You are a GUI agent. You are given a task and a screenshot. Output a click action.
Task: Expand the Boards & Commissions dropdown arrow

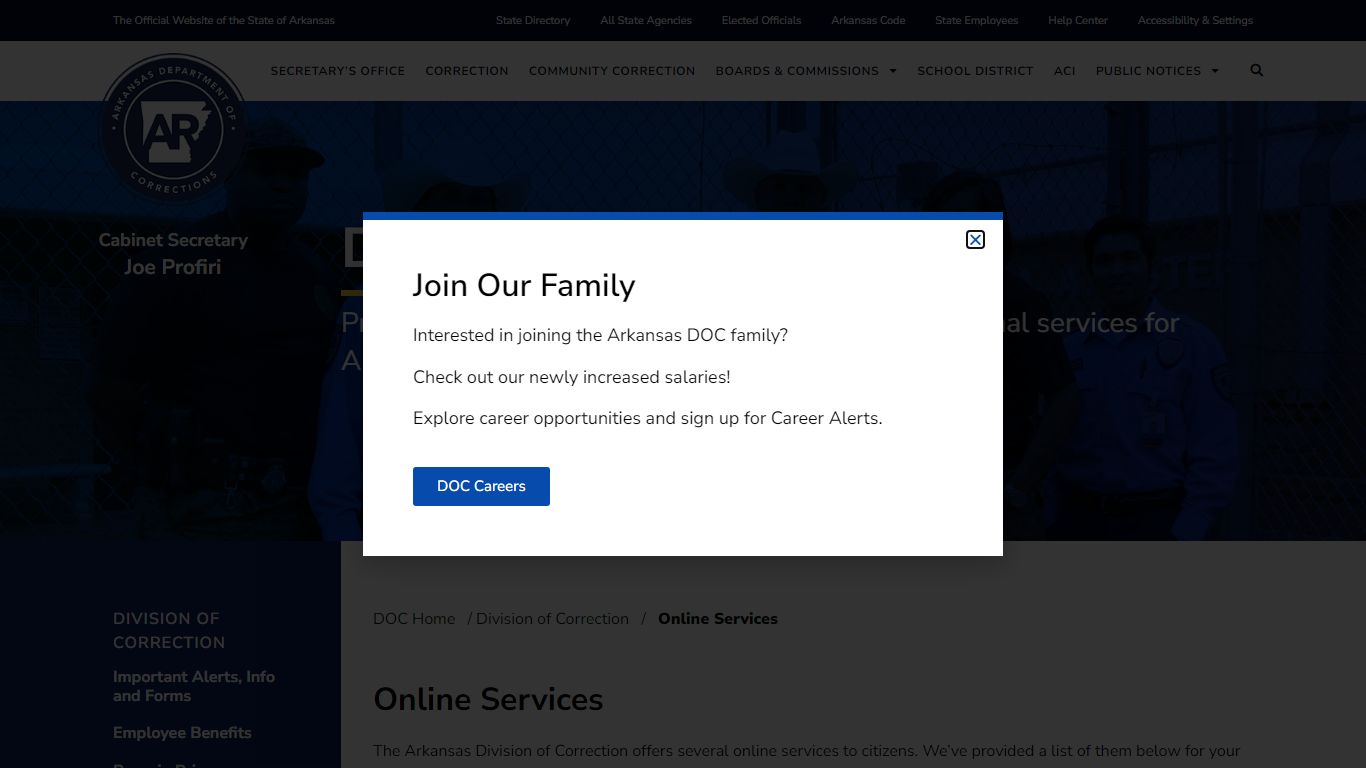click(893, 71)
